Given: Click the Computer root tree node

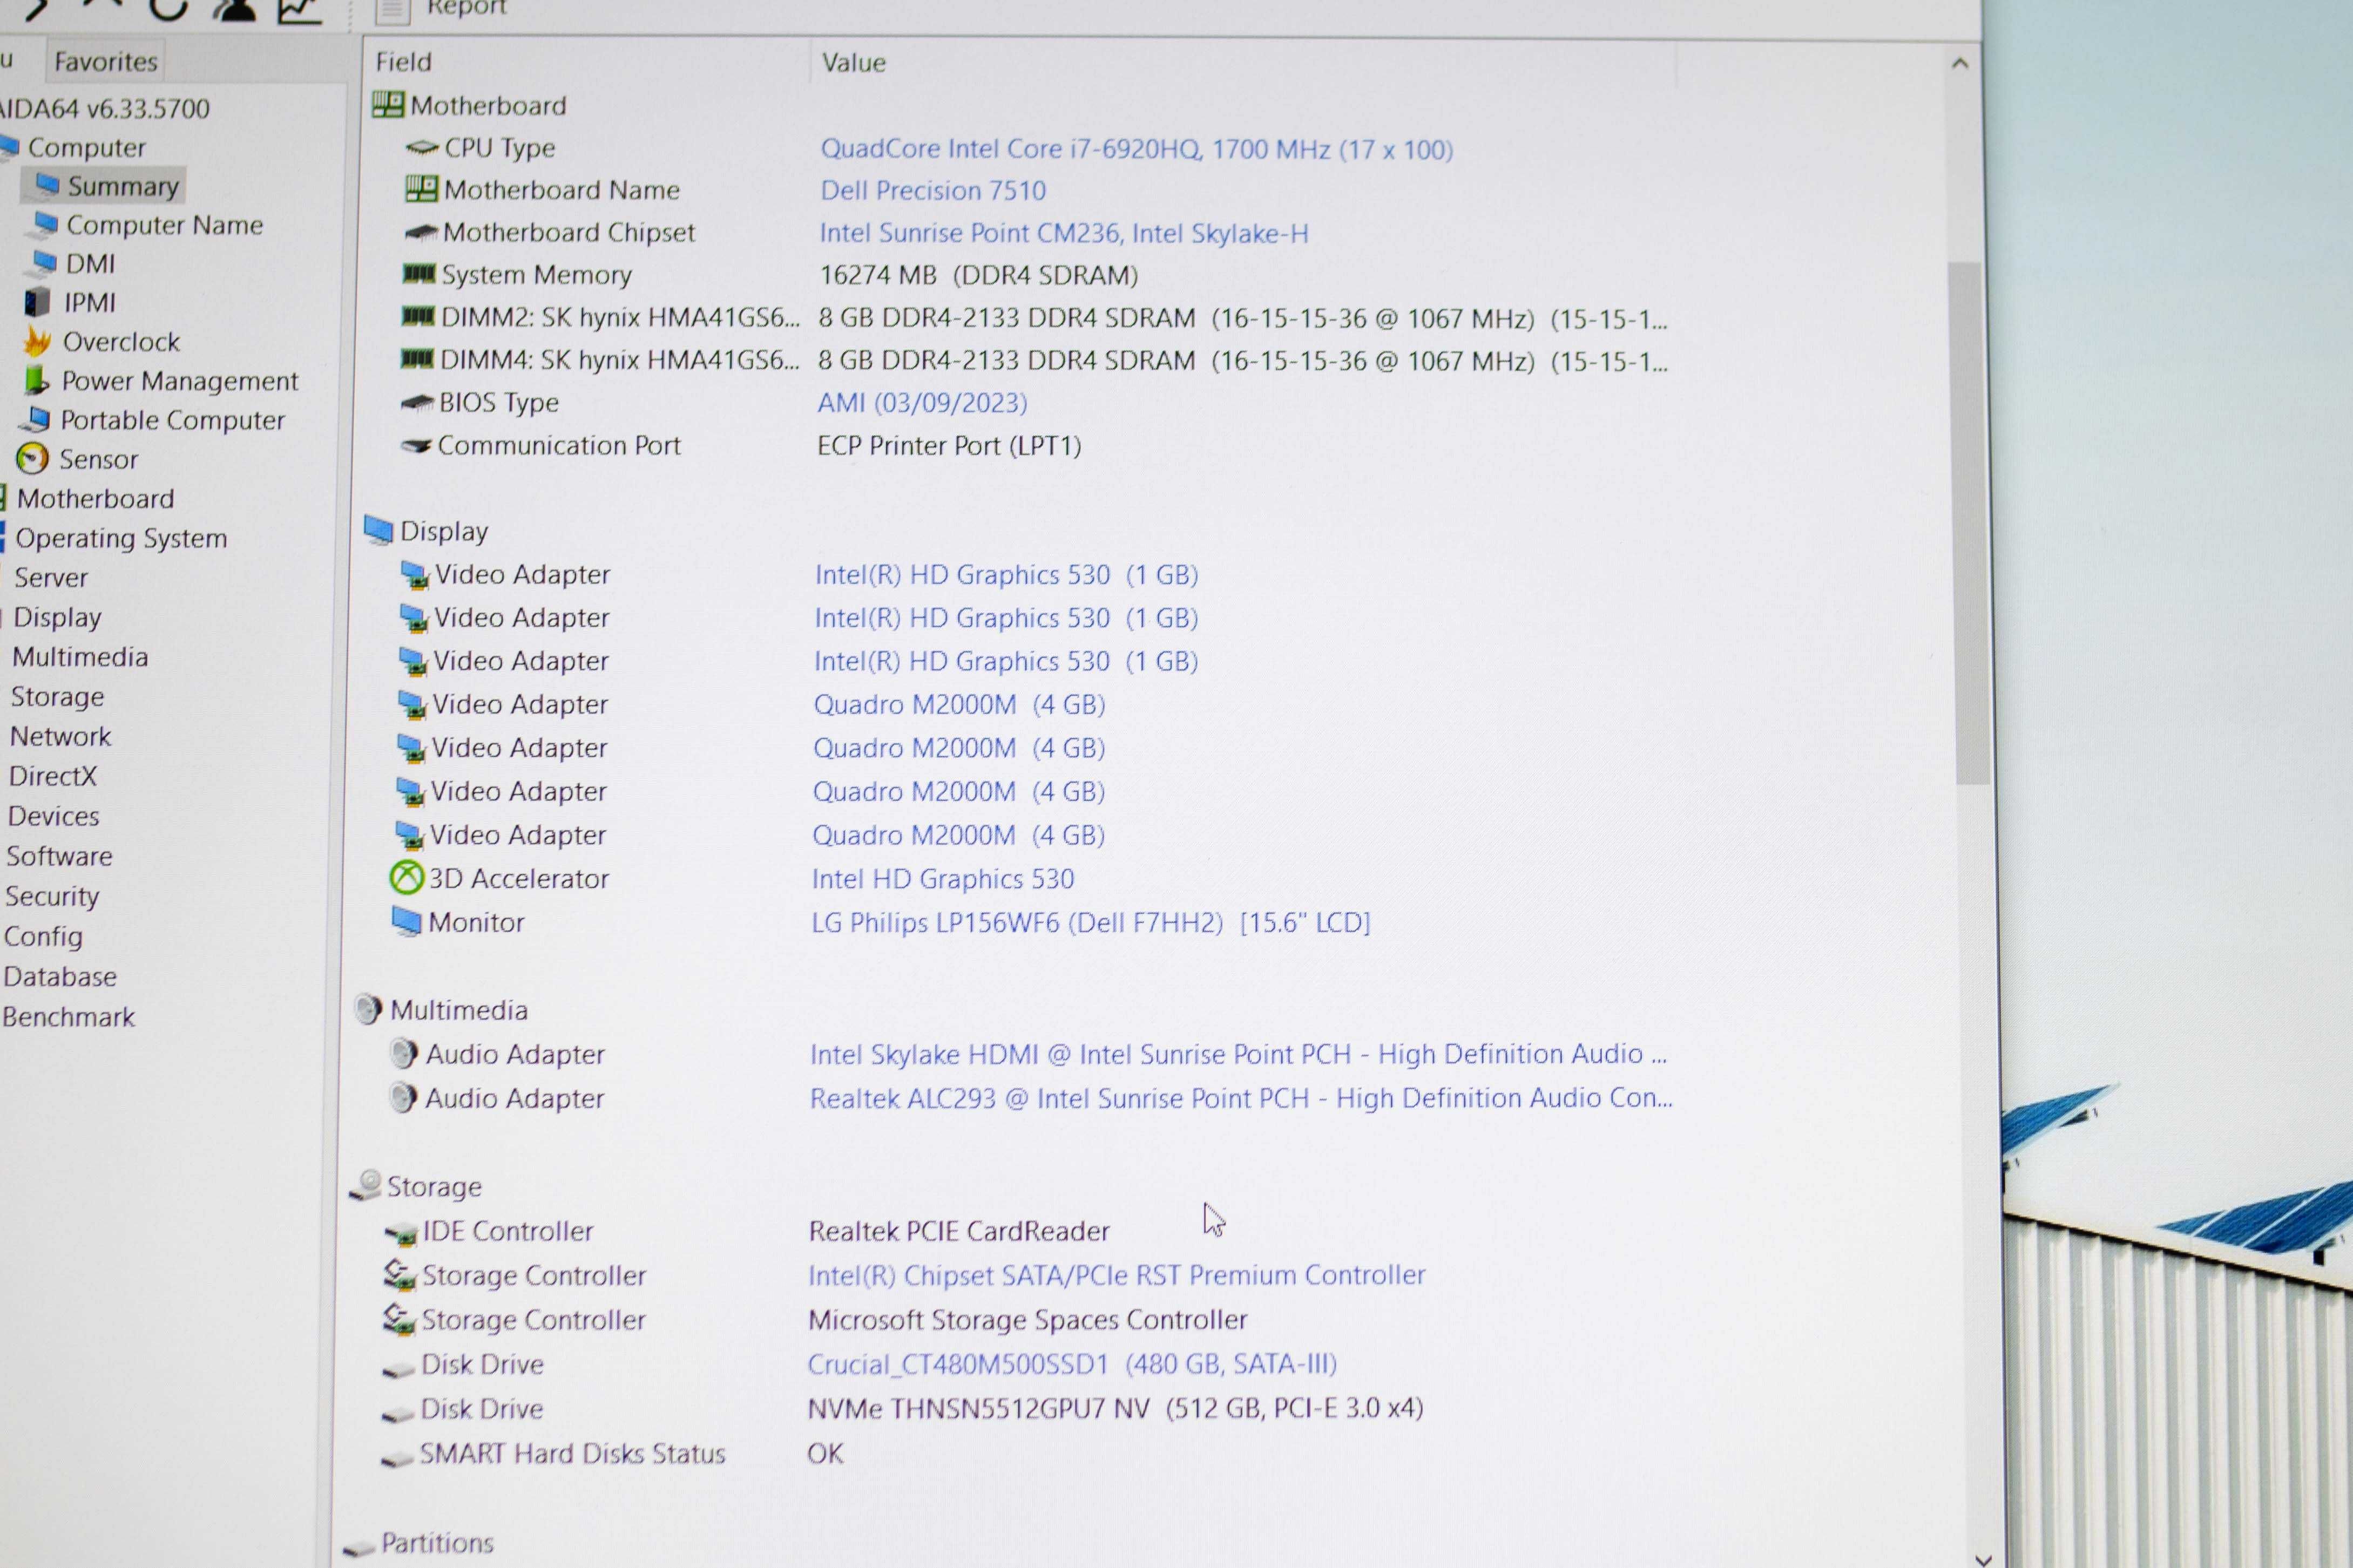Looking at the screenshot, I should (86, 147).
